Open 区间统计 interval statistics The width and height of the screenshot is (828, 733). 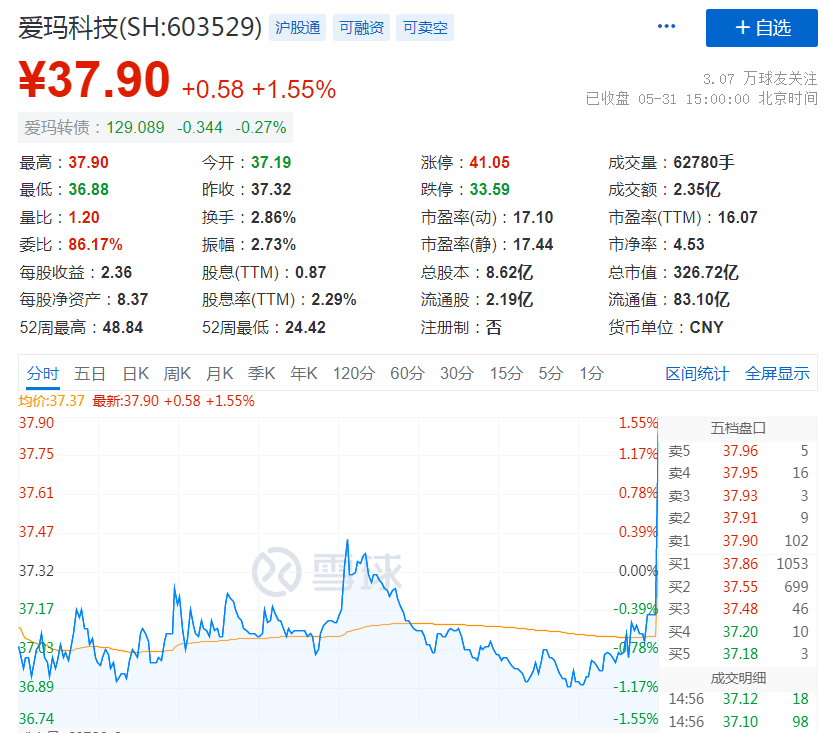[x=697, y=373]
